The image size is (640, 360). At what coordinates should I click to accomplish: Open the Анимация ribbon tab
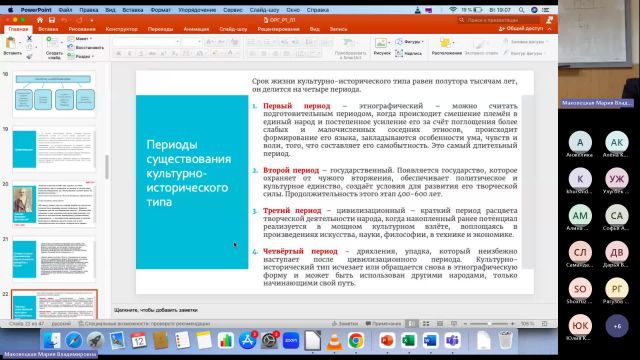[196, 29]
